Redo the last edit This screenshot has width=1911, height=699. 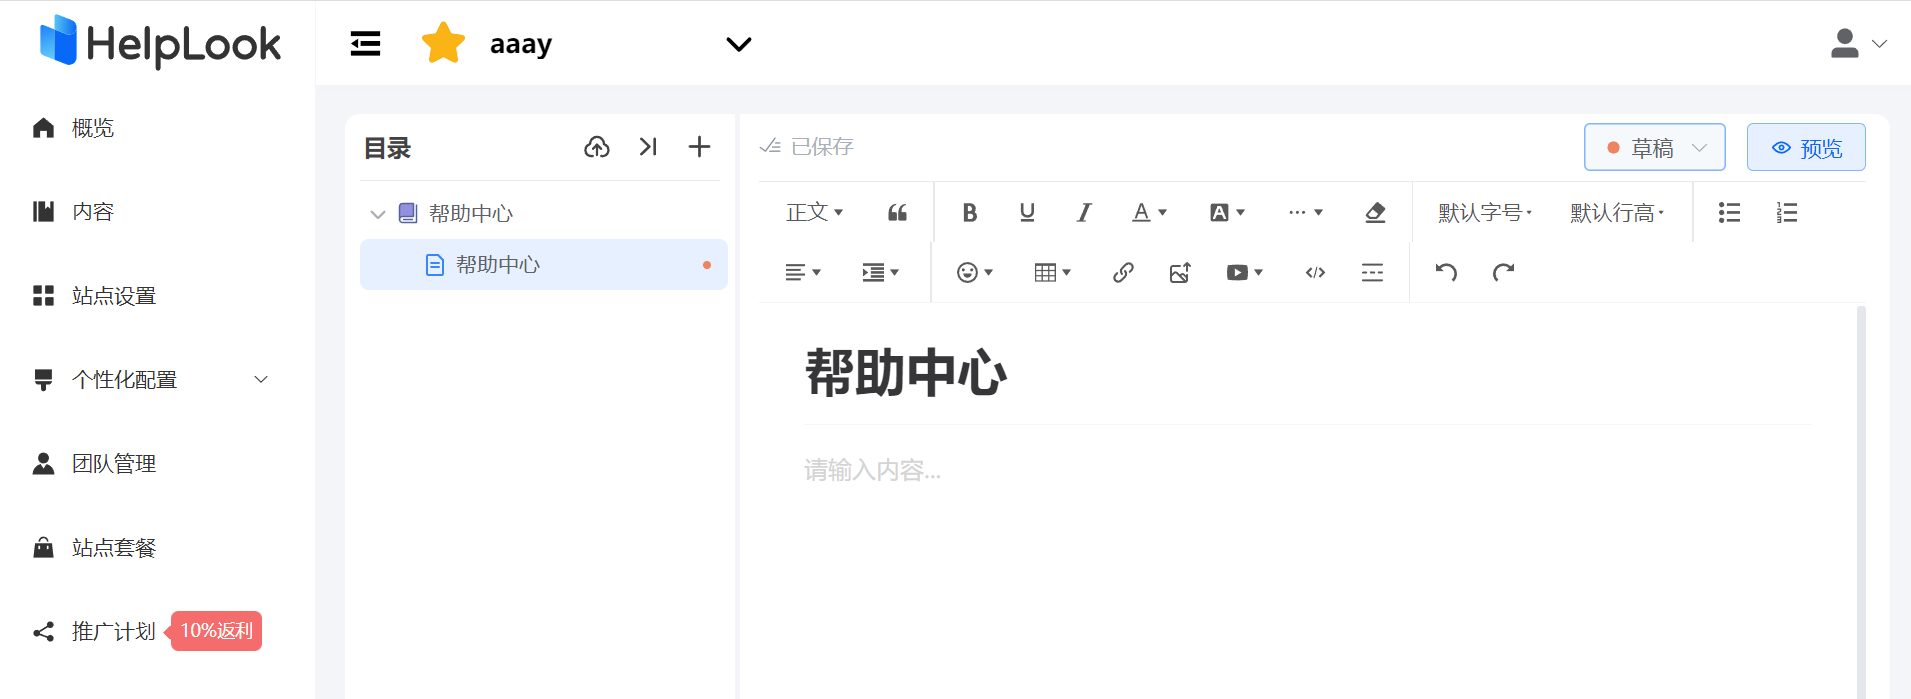click(x=1504, y=272)
